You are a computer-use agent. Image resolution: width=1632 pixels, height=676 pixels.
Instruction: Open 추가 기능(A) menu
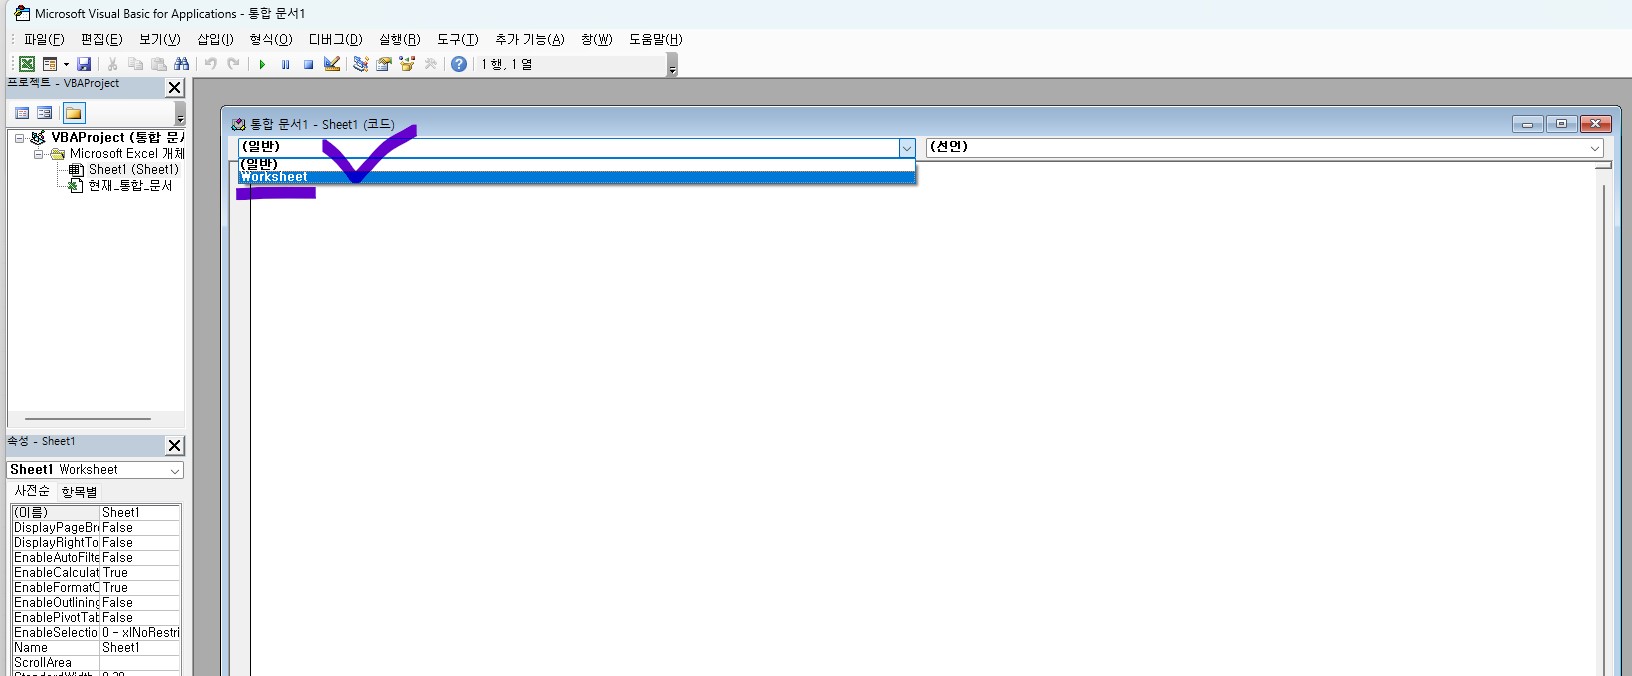pyautogui.click(x=530, y=39)
